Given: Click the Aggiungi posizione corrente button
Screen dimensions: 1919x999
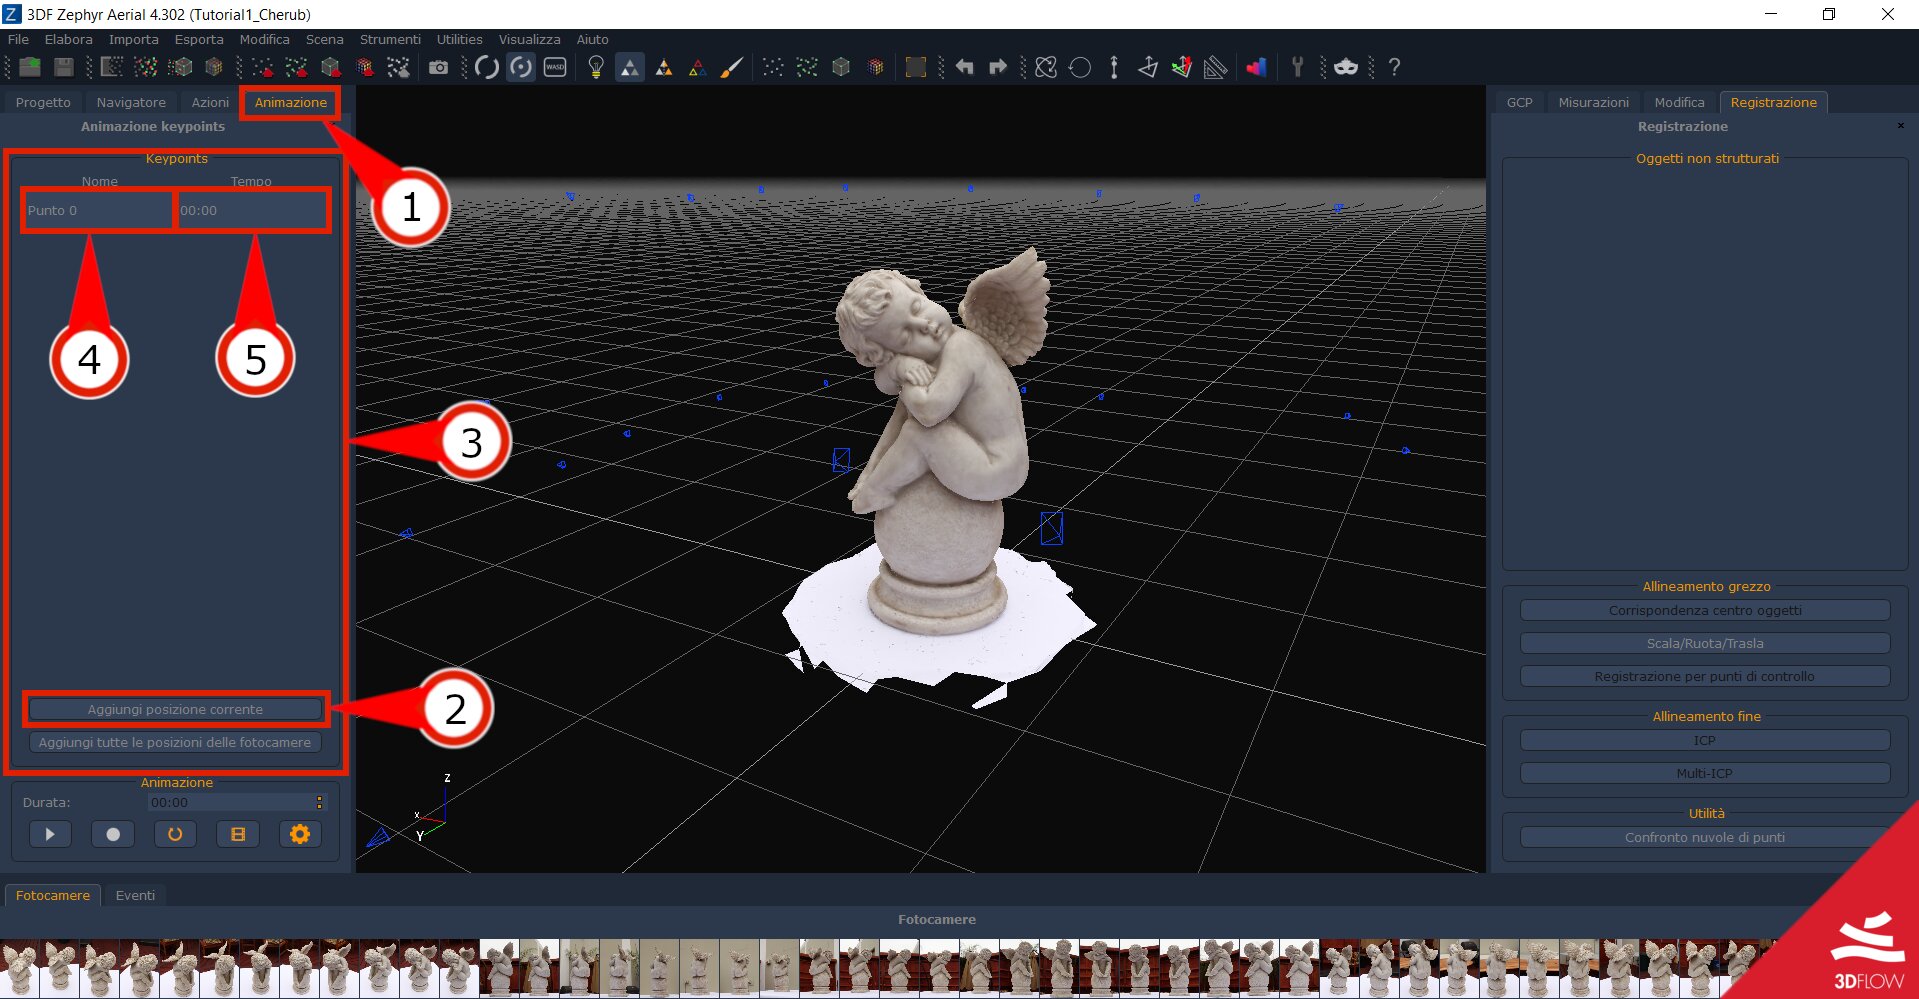Looking at the screenshot, I should (175, 709).
